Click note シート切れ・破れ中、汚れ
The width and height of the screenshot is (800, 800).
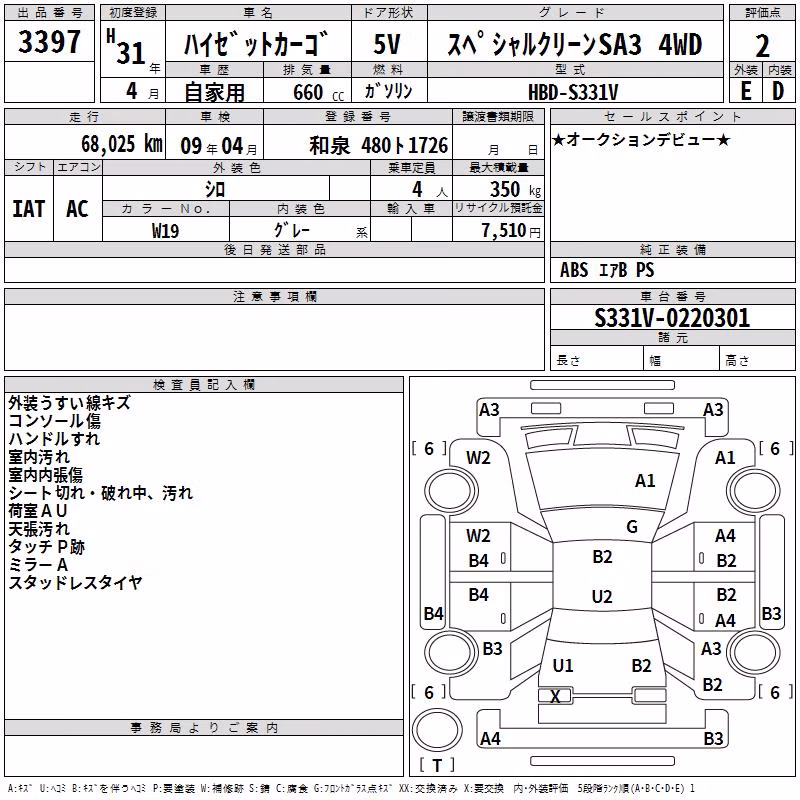pos(101,492)
